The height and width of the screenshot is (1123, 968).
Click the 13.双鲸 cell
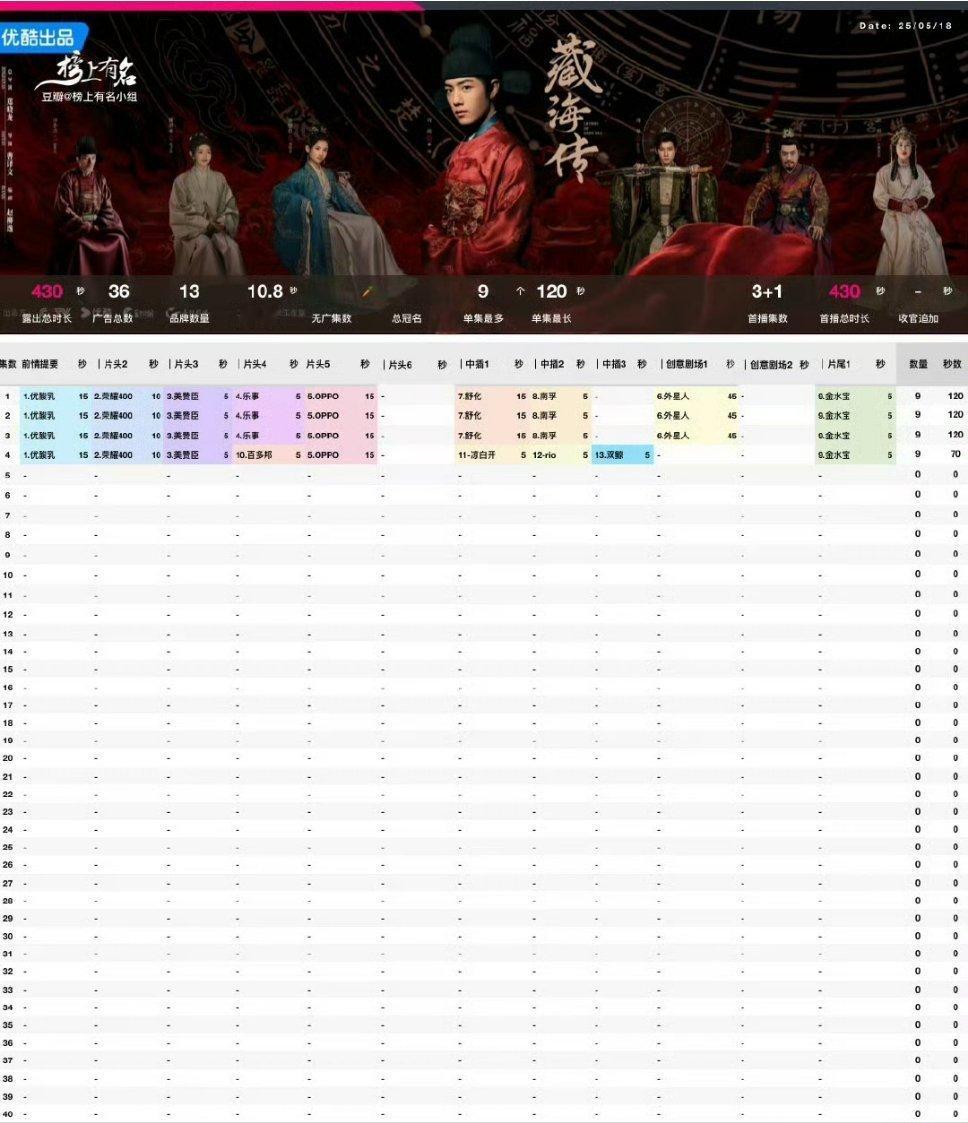click(x=609, y=455)
